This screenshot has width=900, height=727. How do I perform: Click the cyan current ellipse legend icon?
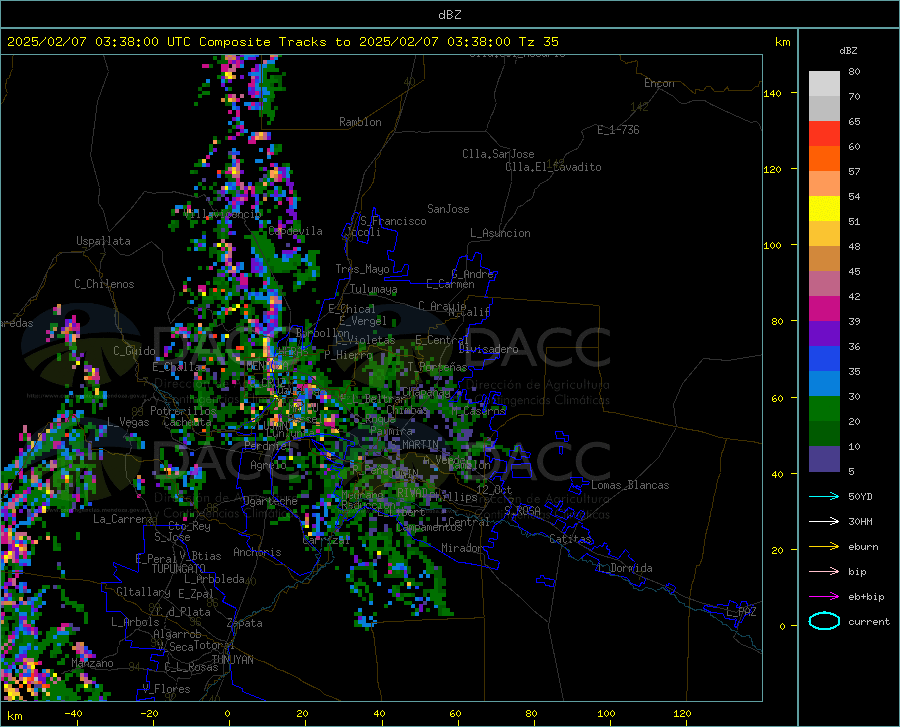pos(824,621)
